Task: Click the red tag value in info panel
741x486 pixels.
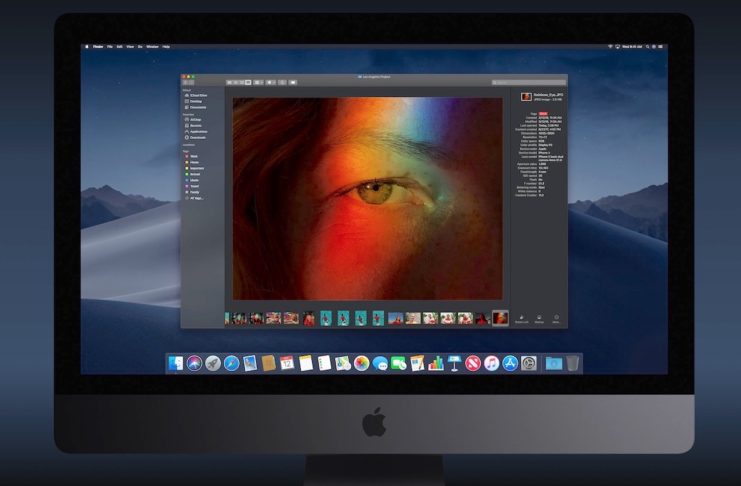Action: click(x=543, y=114)
